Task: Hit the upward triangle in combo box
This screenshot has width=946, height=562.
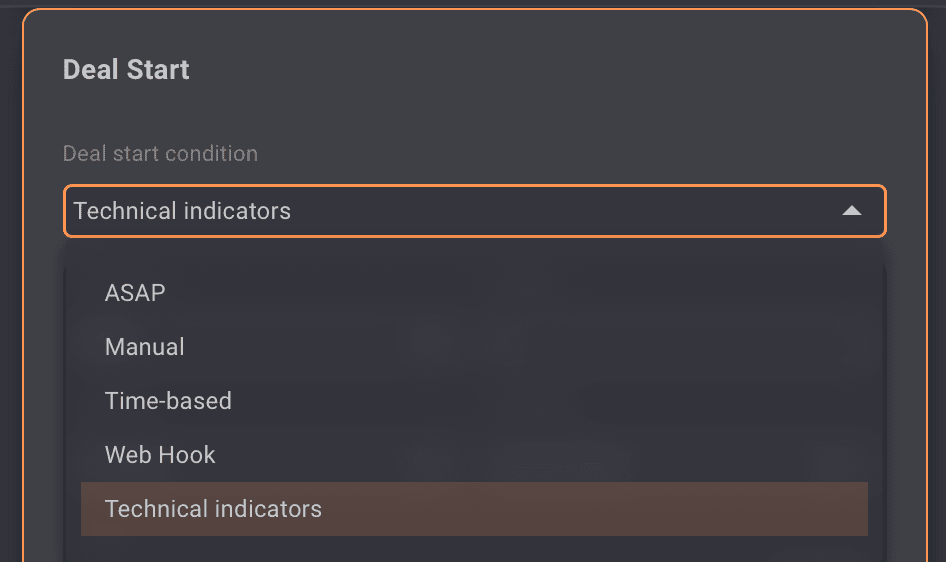Action: pos(851,211)
